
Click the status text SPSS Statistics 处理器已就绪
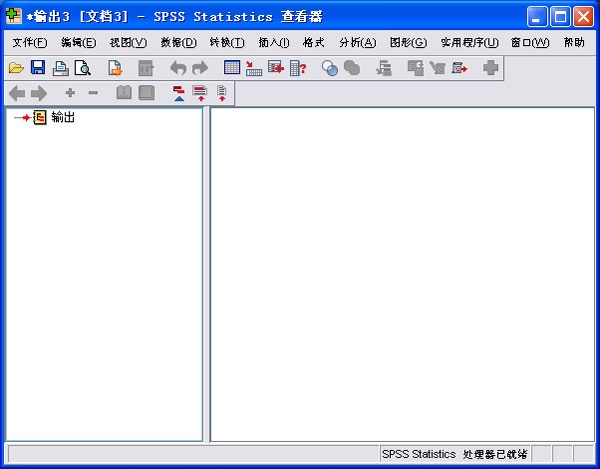coord(455,454)
